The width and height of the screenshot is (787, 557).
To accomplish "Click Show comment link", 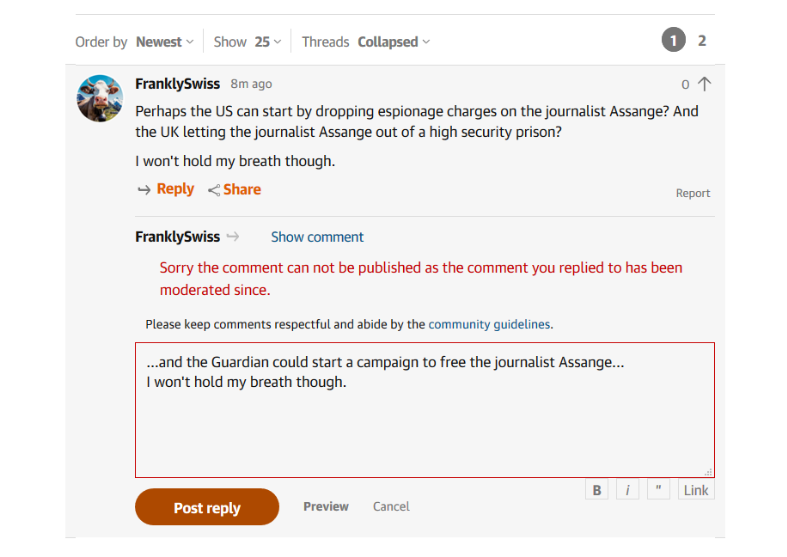I will coord(317,237).
